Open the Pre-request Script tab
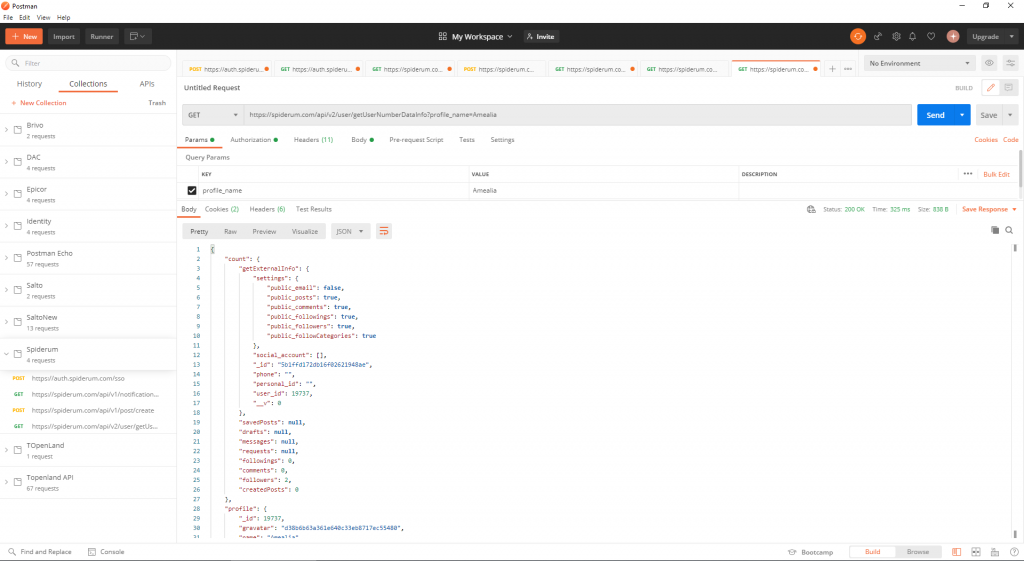The height and width of the screenshot is (561, 1024). pos(416,140)
